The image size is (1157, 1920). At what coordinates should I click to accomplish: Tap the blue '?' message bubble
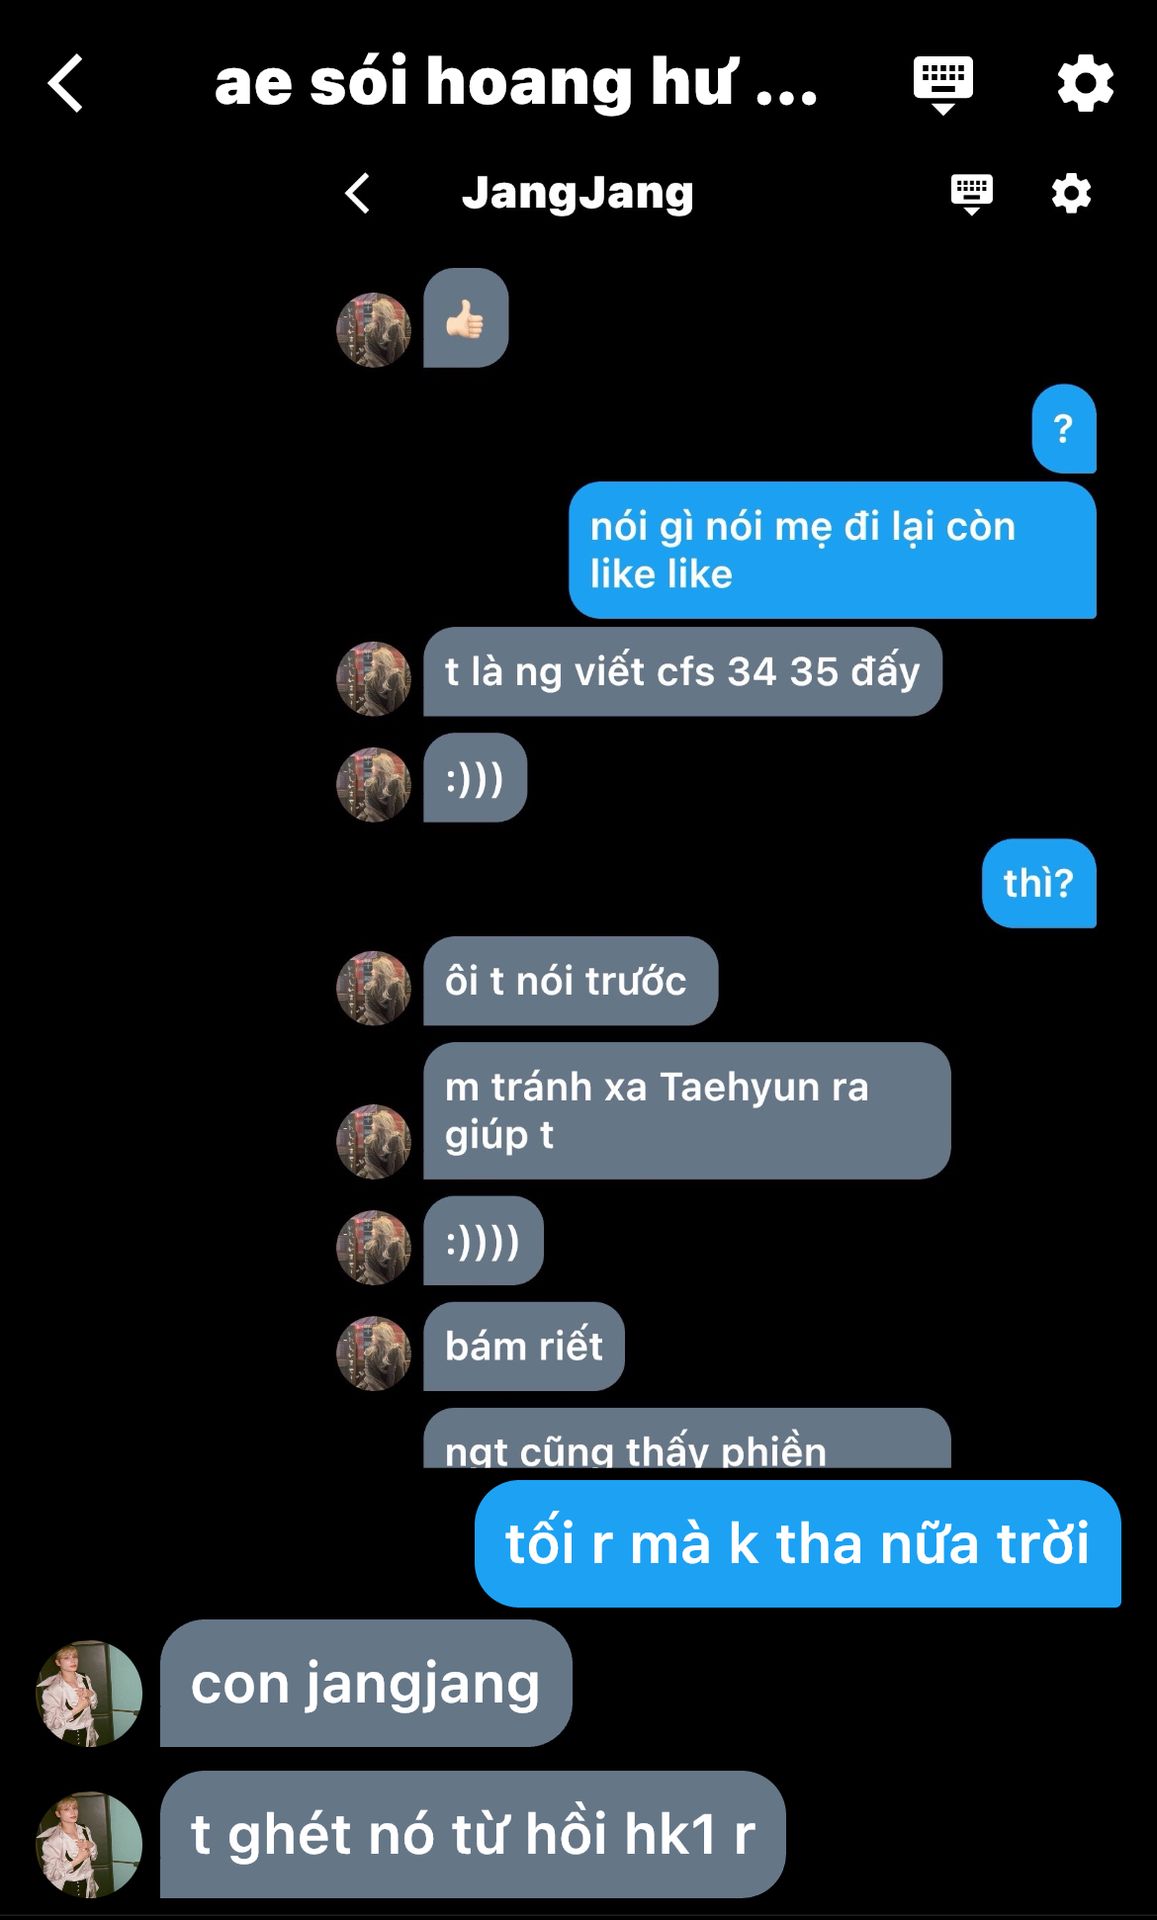pyautogui.click(x=1064, y=428)
